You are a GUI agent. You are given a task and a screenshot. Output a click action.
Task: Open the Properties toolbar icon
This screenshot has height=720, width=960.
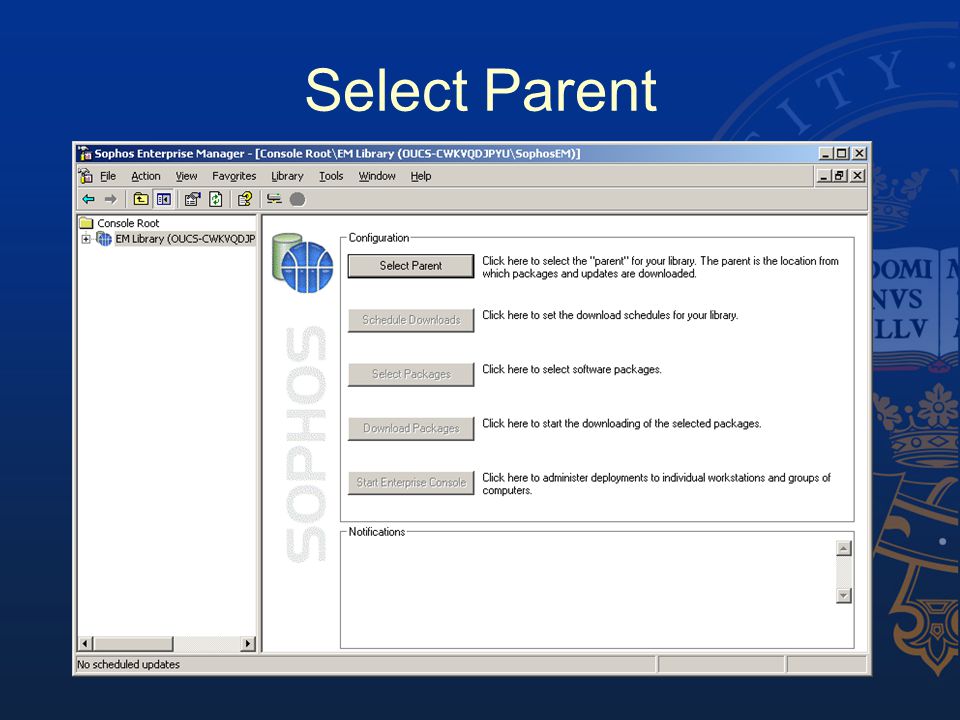[193, 199]
